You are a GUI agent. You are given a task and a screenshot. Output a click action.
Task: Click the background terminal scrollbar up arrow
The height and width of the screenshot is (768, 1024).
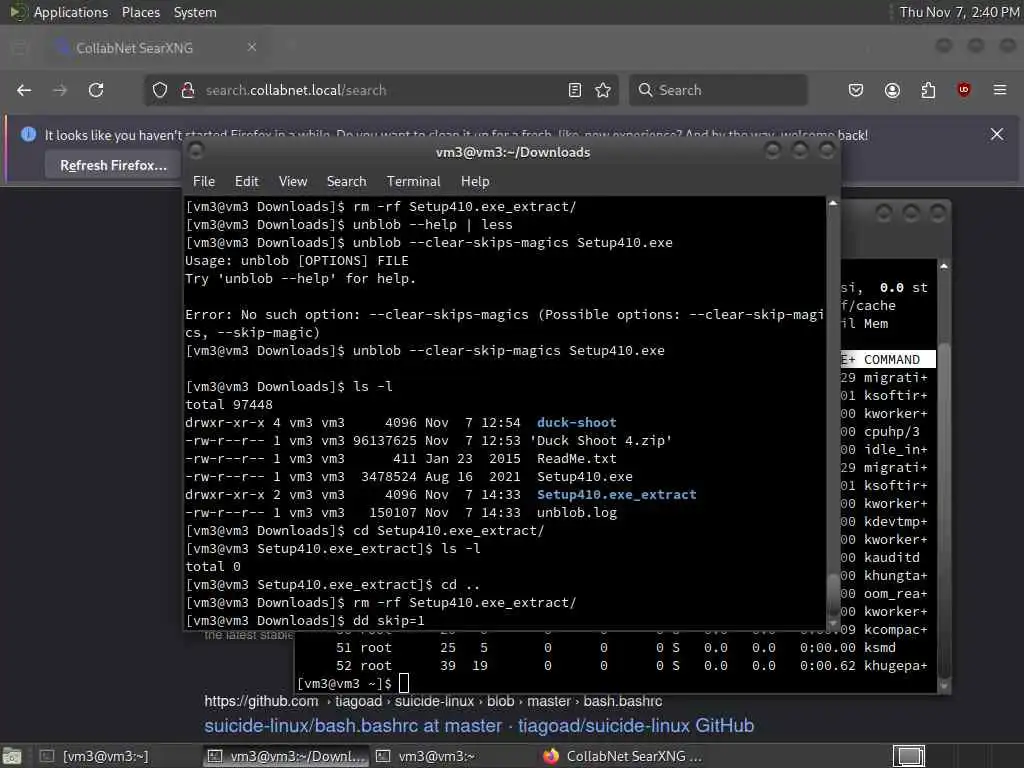pyautogui.click(x=943, y=266)
